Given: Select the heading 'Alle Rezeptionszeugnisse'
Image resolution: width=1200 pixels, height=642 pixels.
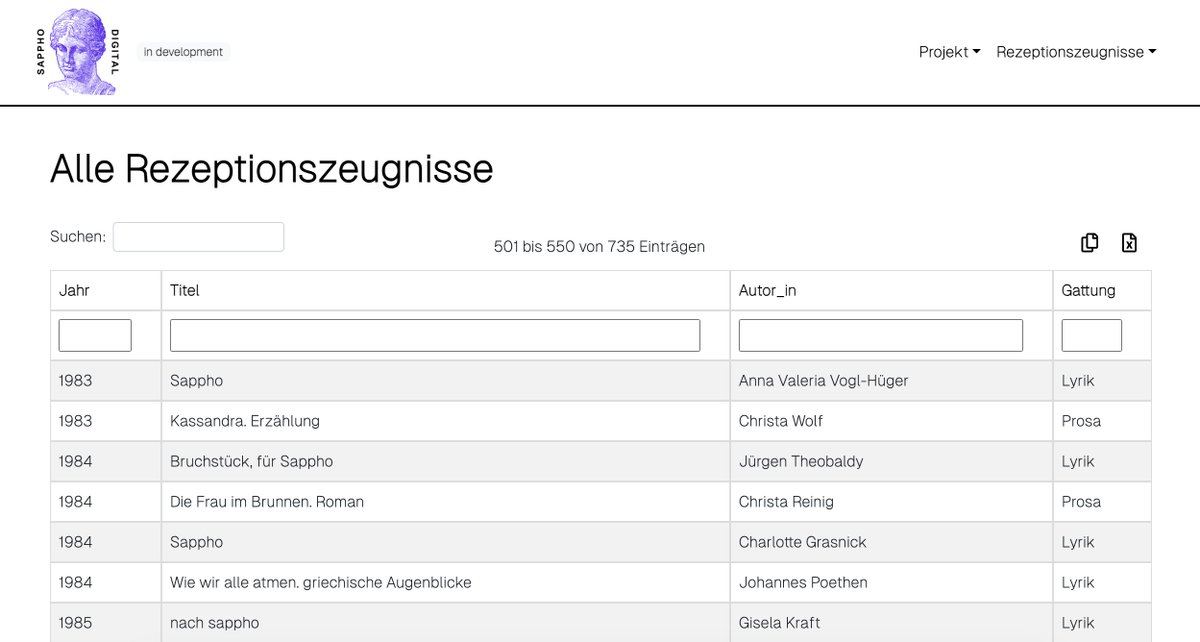Looking at the screenshot, I should (x=272, y=169).
